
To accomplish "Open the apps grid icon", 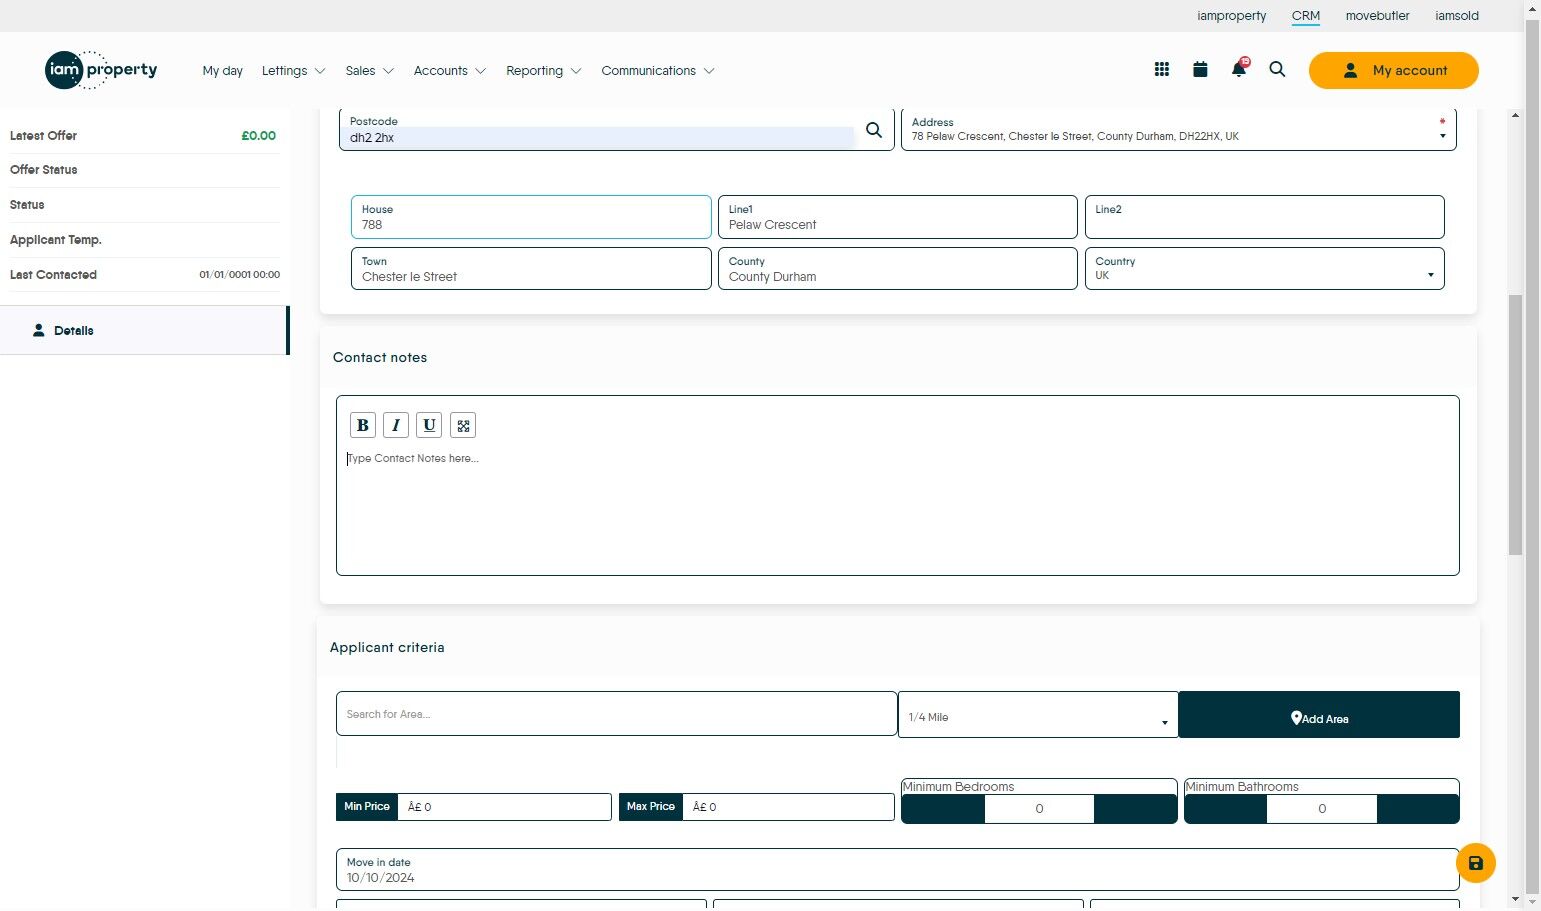I will point(1161,70).
